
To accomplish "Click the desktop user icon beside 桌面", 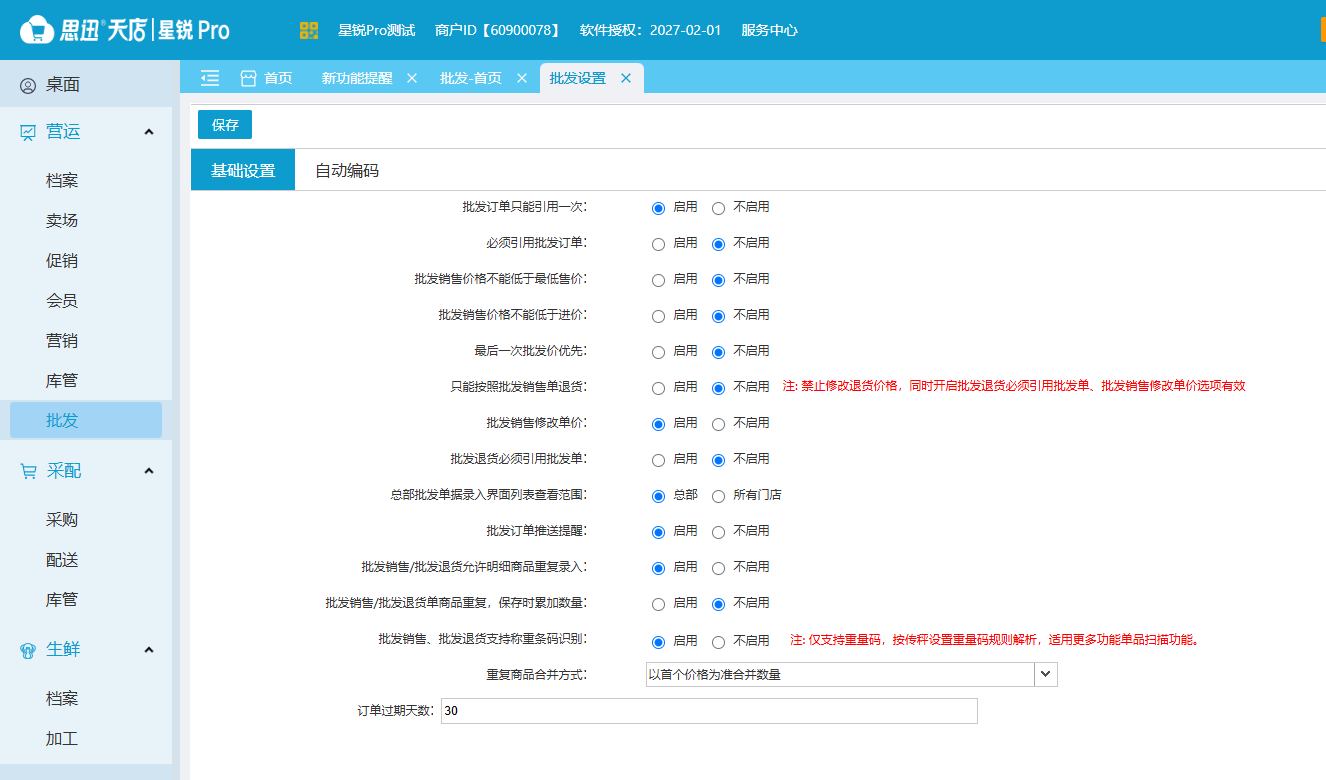I will coord(28,86).
